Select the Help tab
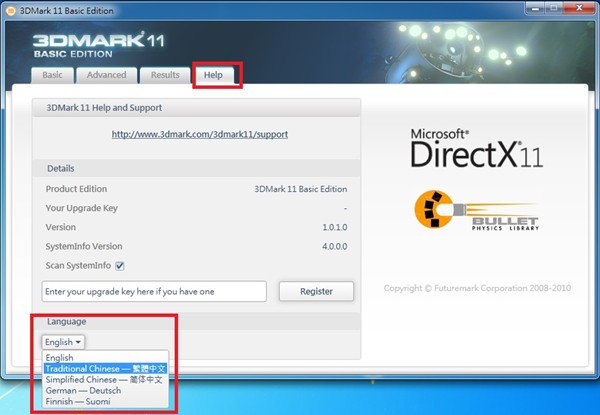This screenshot has width=600, height=415. click(214, 75)
